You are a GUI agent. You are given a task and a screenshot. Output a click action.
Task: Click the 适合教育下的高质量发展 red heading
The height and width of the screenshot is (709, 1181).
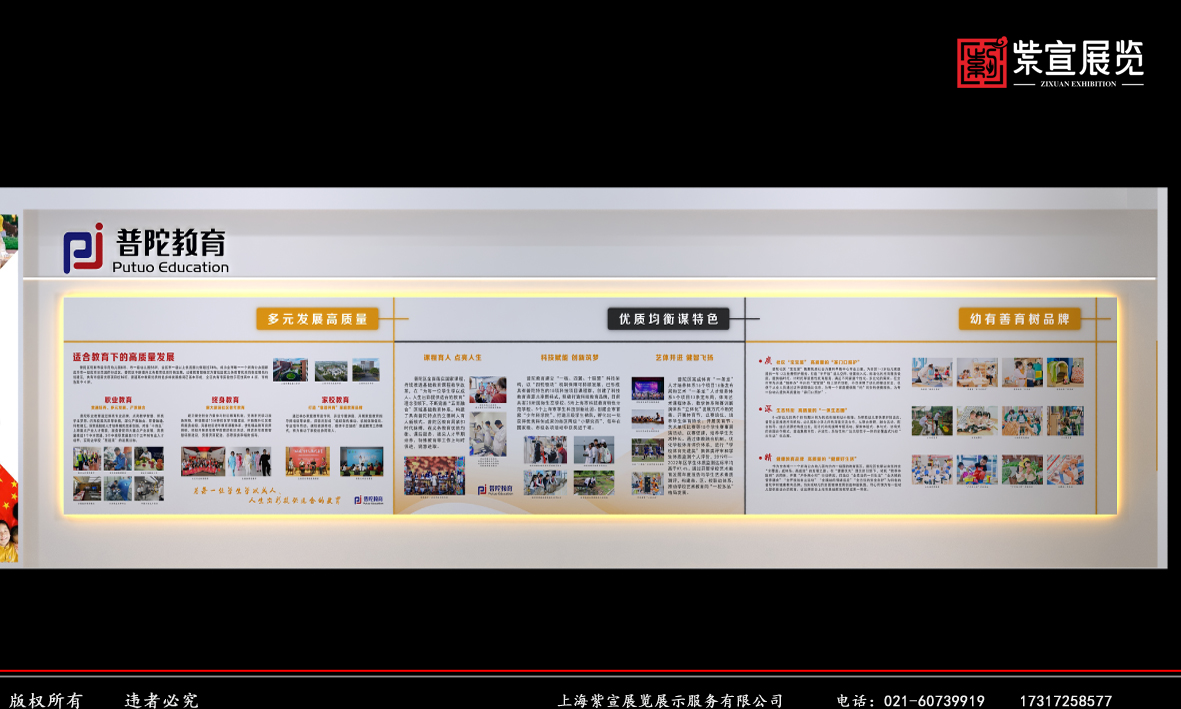click(x=124, y=356)
